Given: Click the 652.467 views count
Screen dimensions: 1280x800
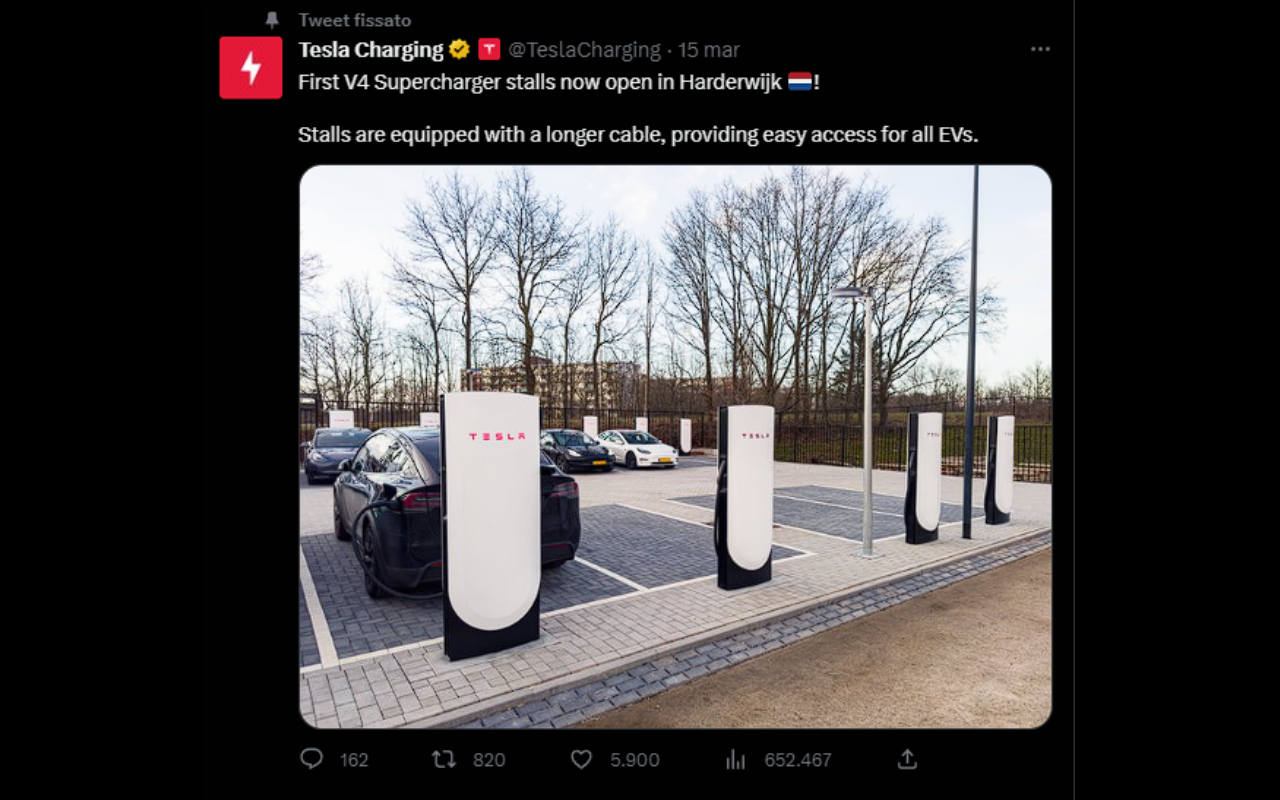Looking at the screenshot, I should point(798,760).
